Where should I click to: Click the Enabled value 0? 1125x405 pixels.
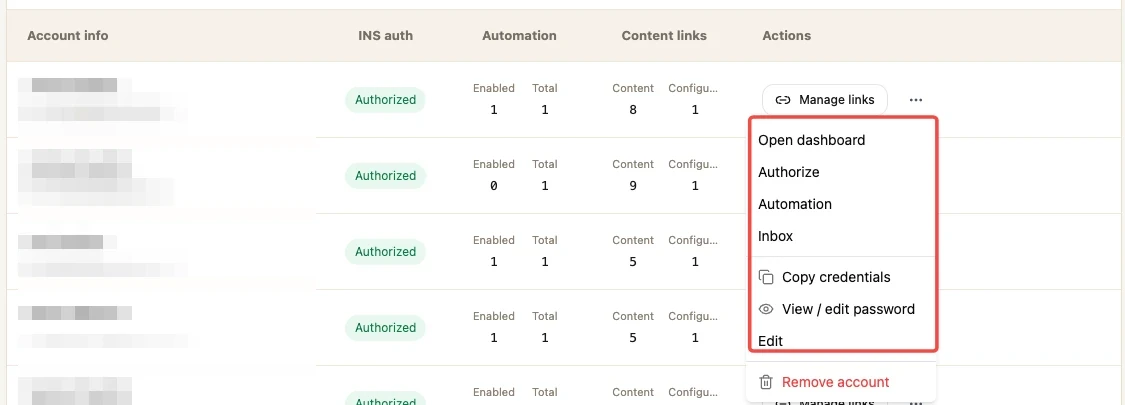point(494,186)
